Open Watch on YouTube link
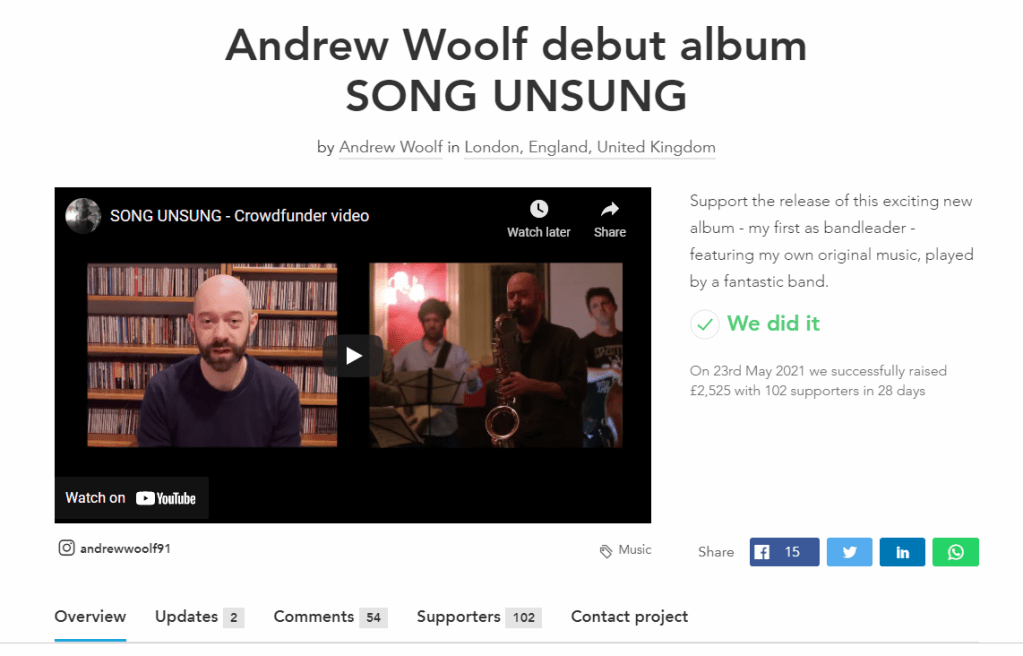This screenshot has width=1023, height=656. [x=131, y=498]
